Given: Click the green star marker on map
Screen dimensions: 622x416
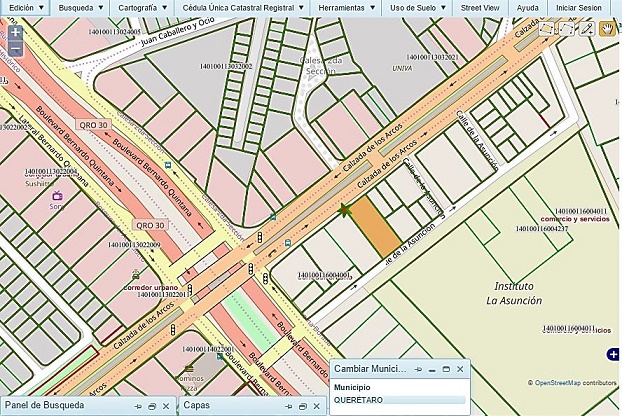Looking at the screenshot, I should click(345, 210).
